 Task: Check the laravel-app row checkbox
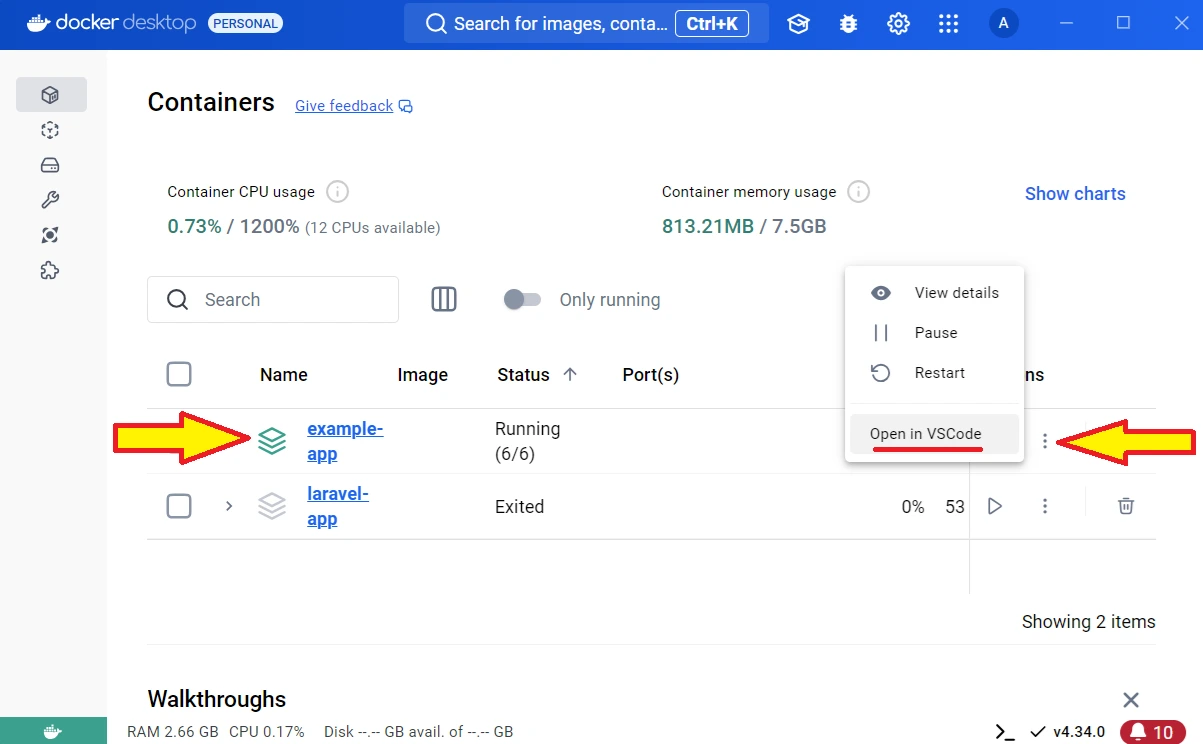point(179,506)
